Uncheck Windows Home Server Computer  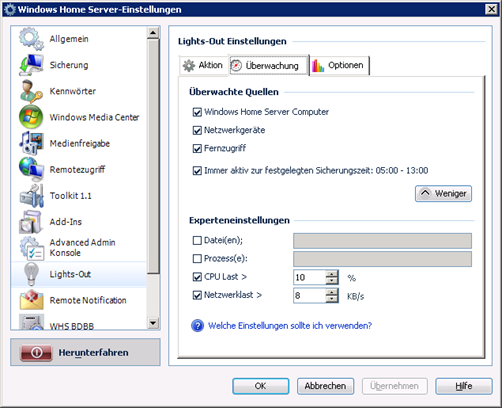pyautogui.click(x=197, y=112)
